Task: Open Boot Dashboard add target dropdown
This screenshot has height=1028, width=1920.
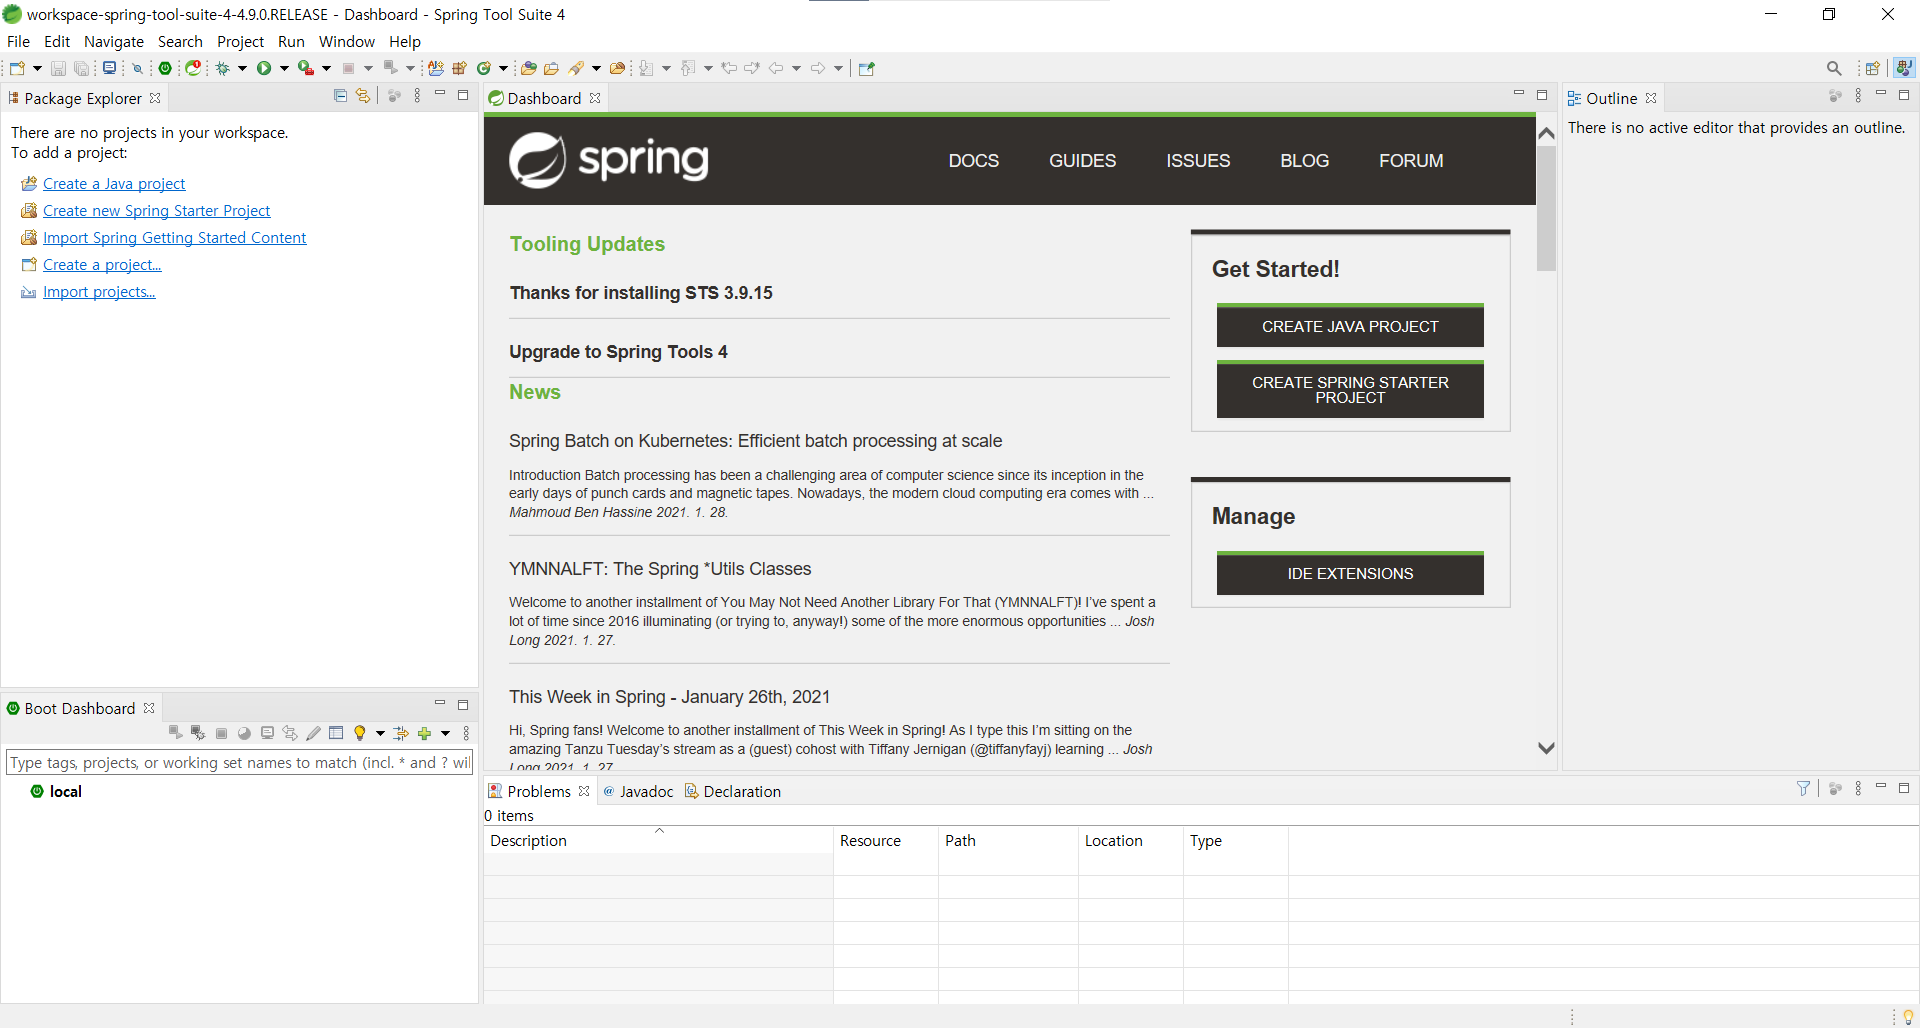Action: tap(445, 733)
